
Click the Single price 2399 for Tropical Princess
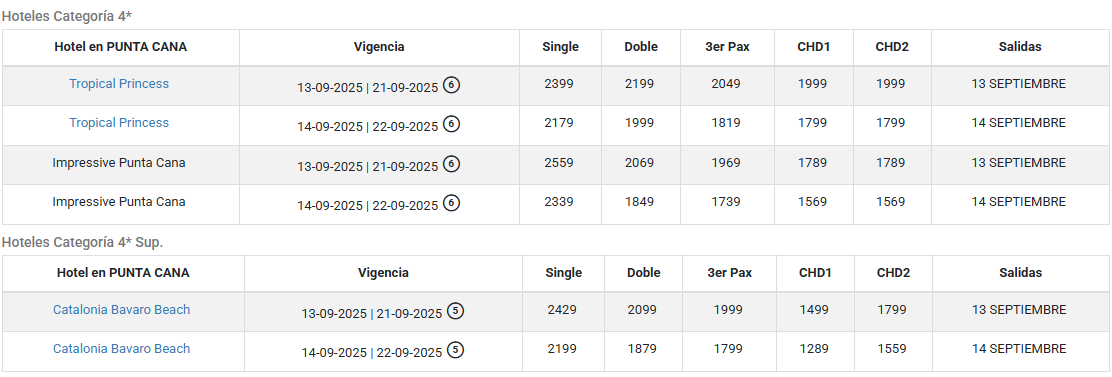click(x=560, y=84)
